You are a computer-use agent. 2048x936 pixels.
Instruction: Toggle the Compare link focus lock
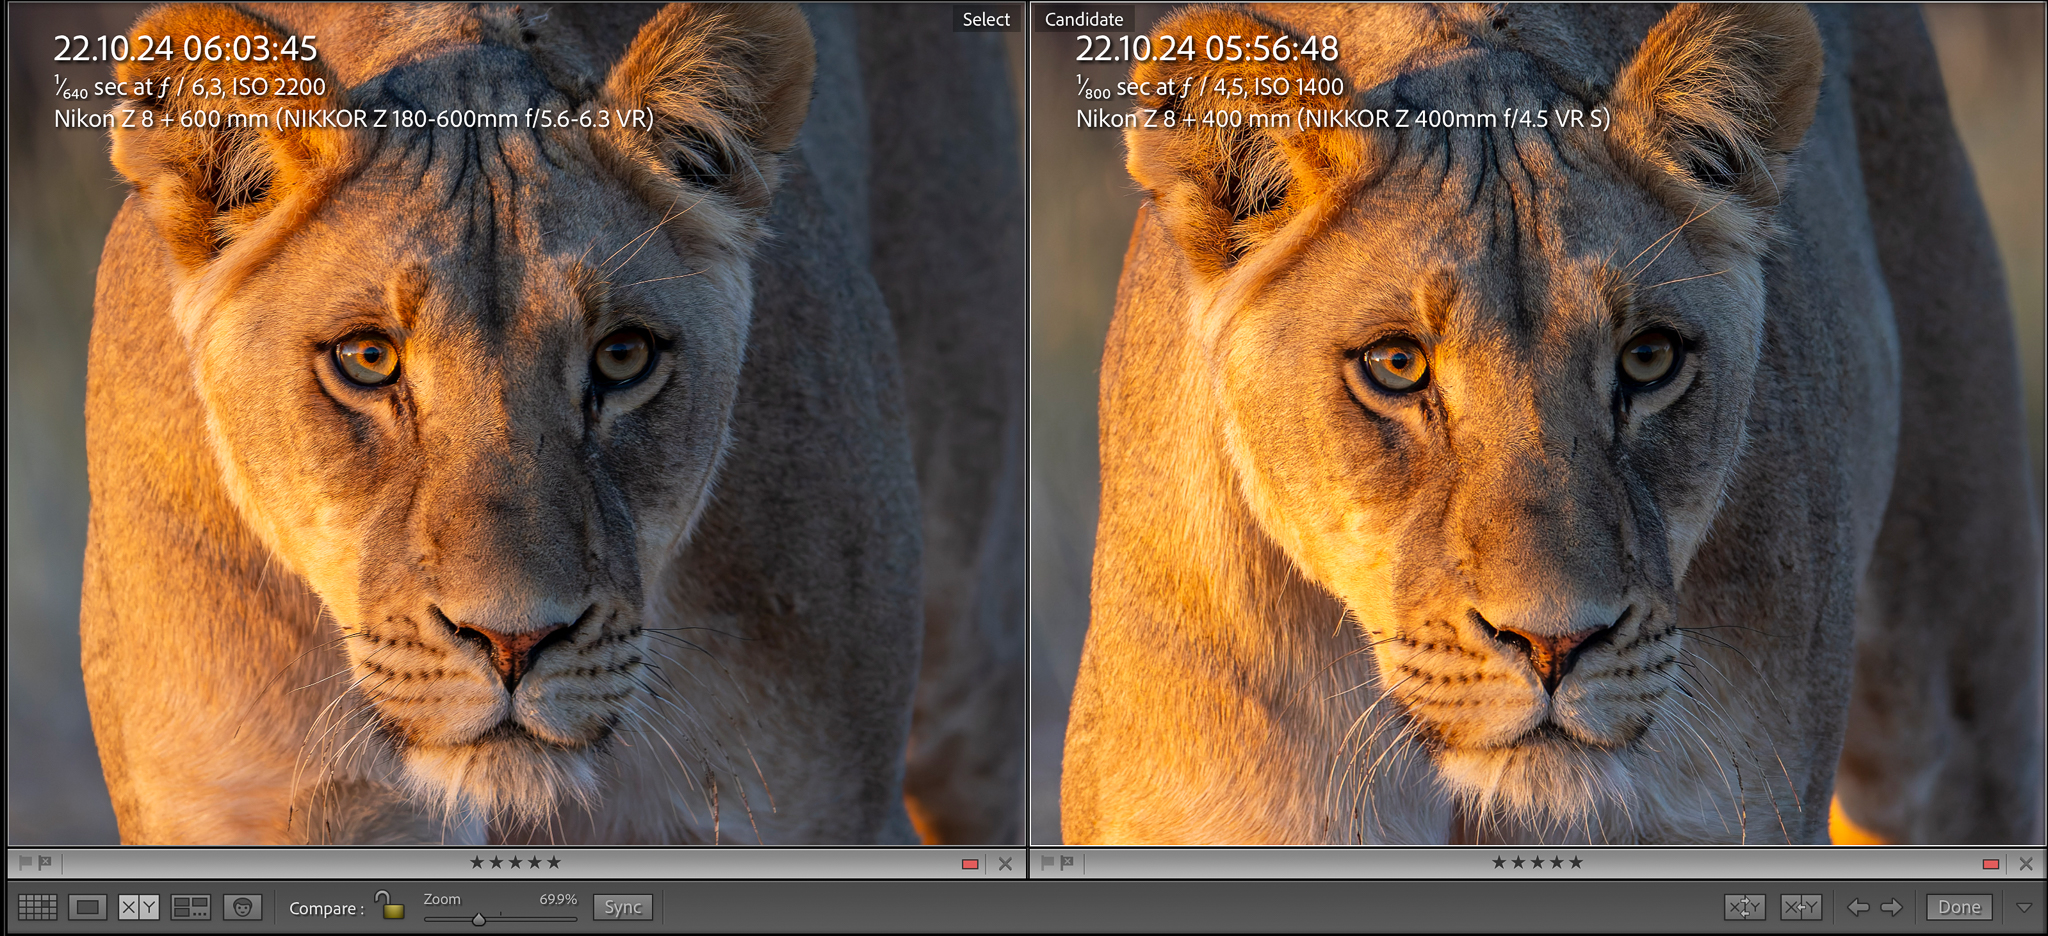tap(390, 904)
